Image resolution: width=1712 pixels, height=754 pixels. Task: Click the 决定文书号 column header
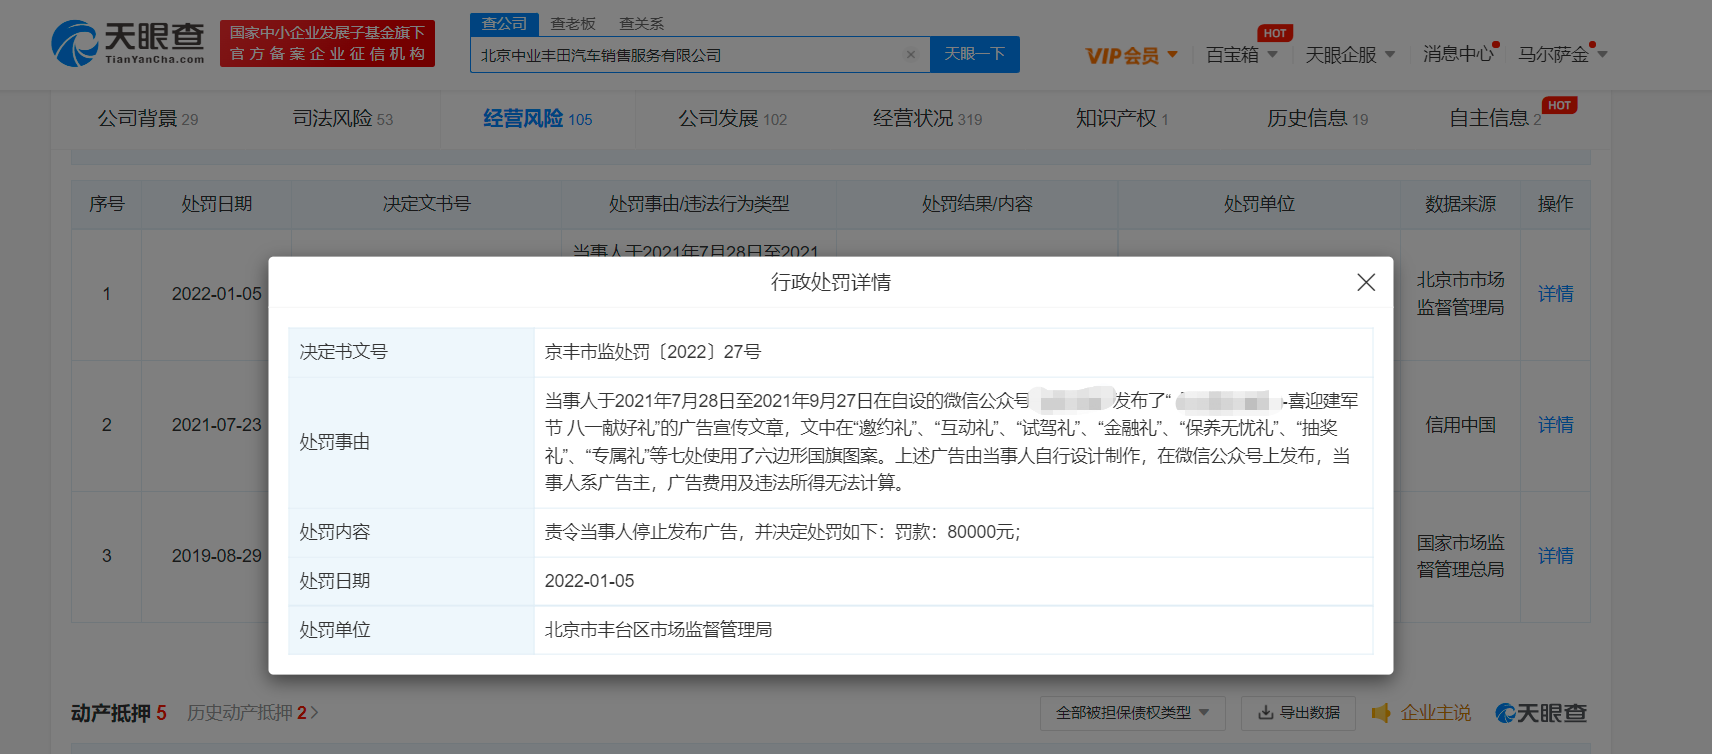(426, 204)
